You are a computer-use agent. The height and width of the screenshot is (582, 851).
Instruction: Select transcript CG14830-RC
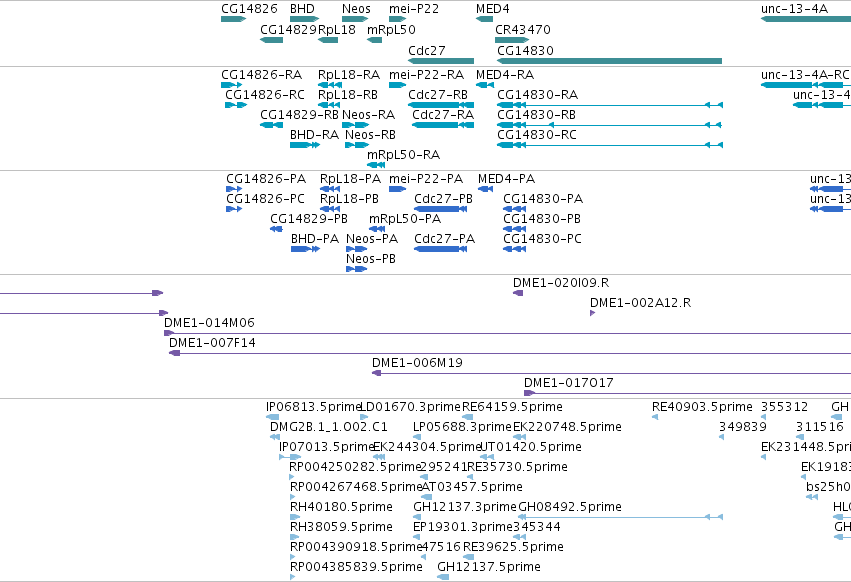[610, 146]
